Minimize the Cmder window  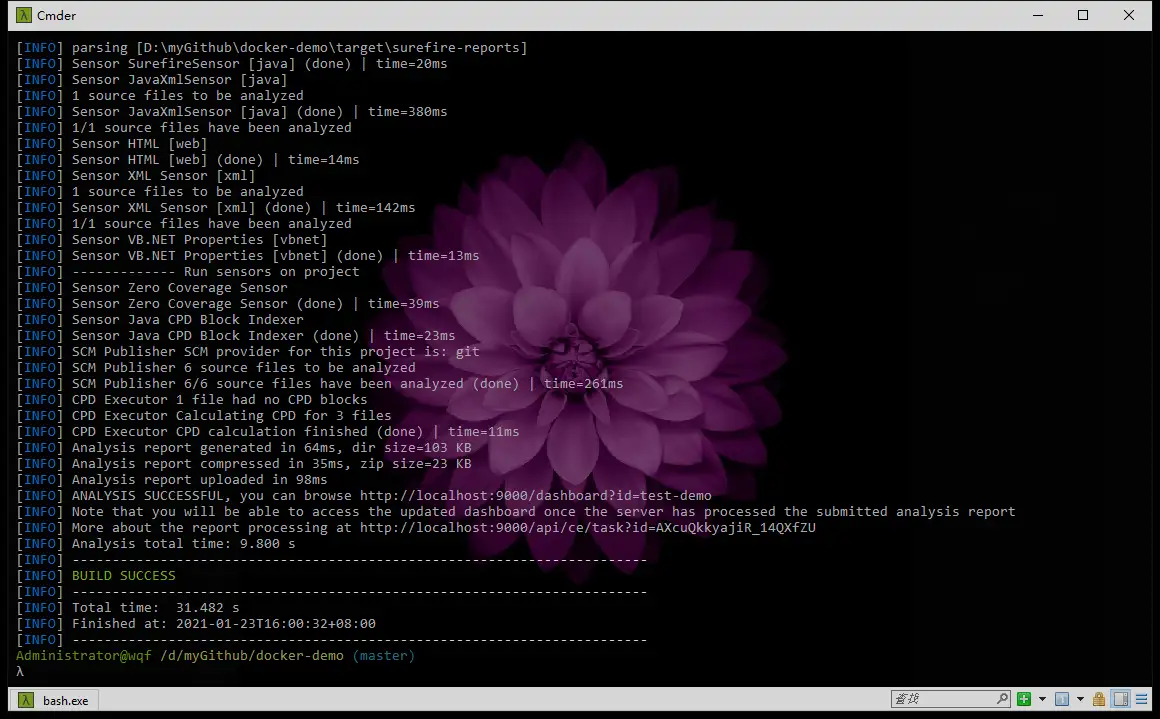tap(1037, 15)
